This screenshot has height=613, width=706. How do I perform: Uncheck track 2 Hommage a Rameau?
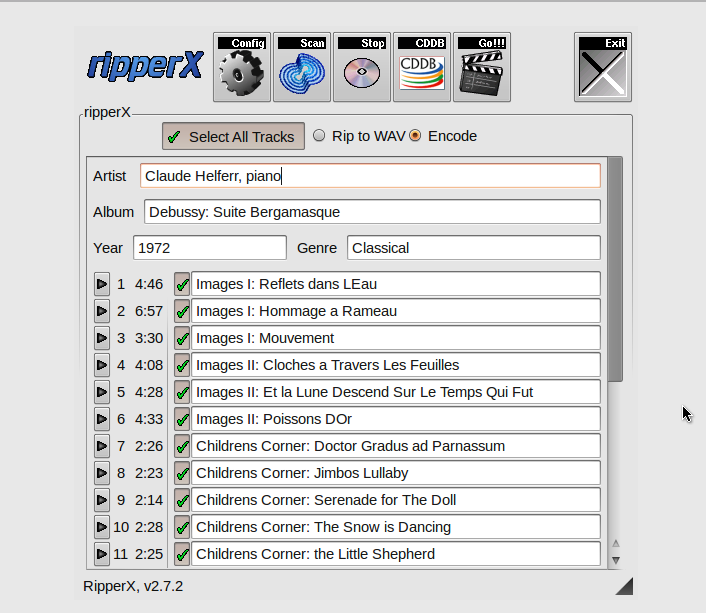click(x=182, y=311)
